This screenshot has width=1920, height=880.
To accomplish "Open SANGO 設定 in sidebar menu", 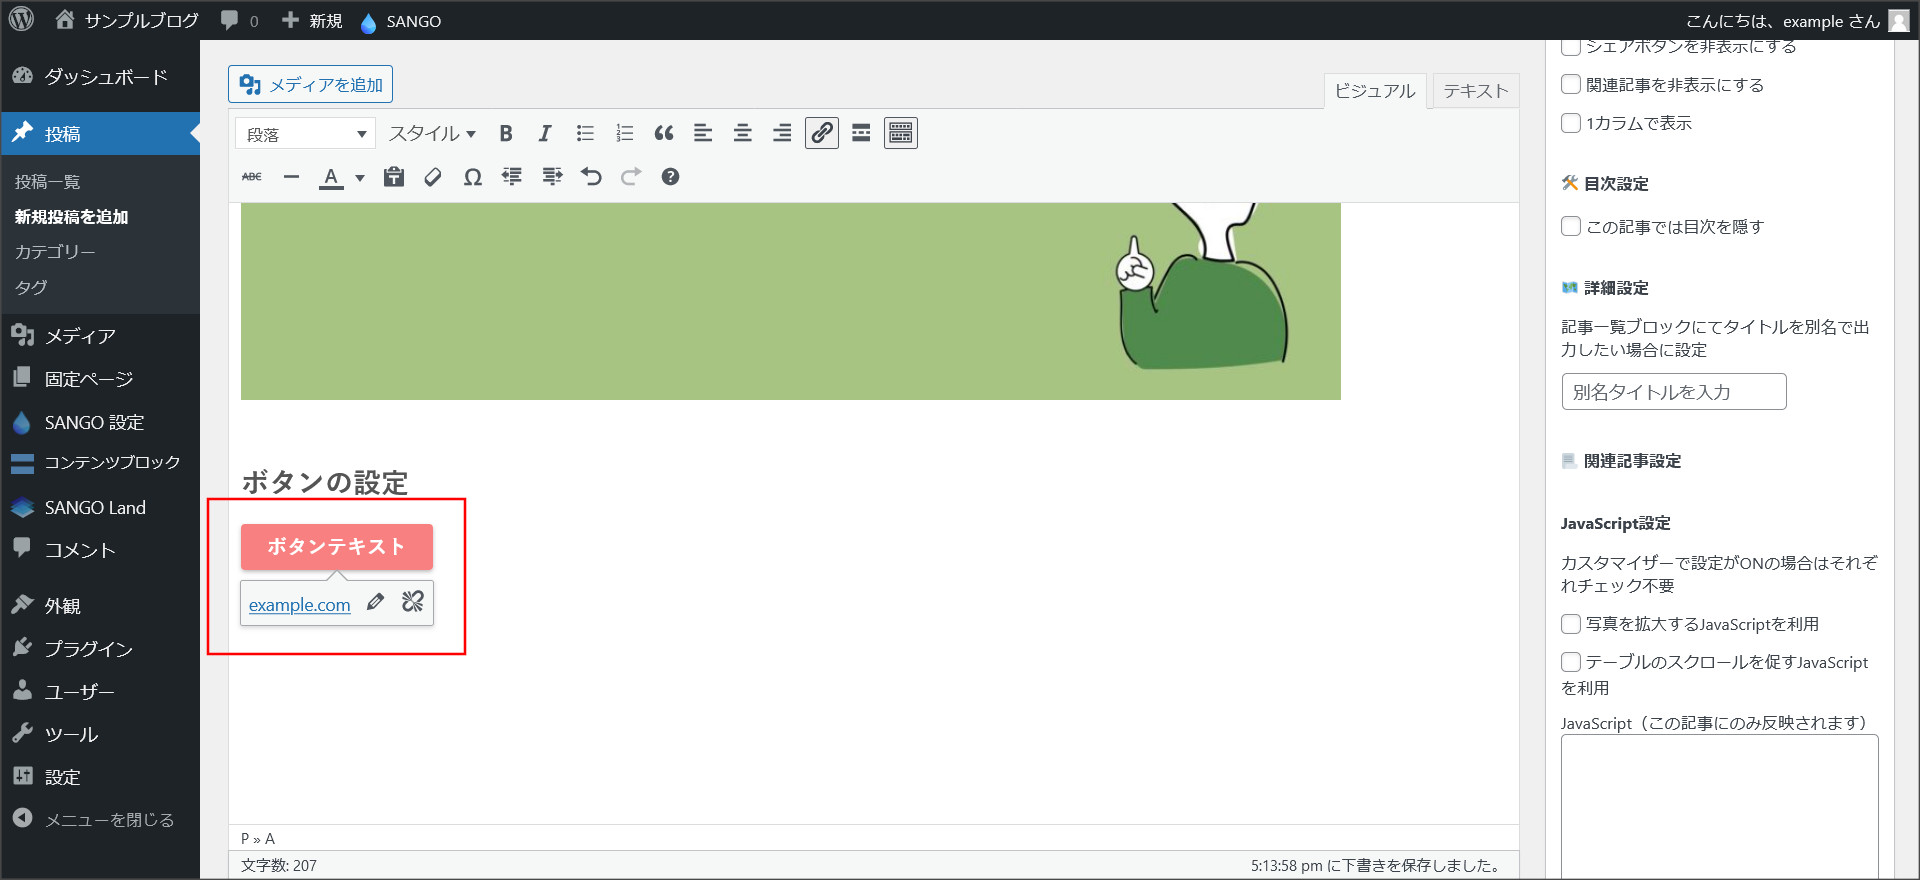I will click(94, 422).
